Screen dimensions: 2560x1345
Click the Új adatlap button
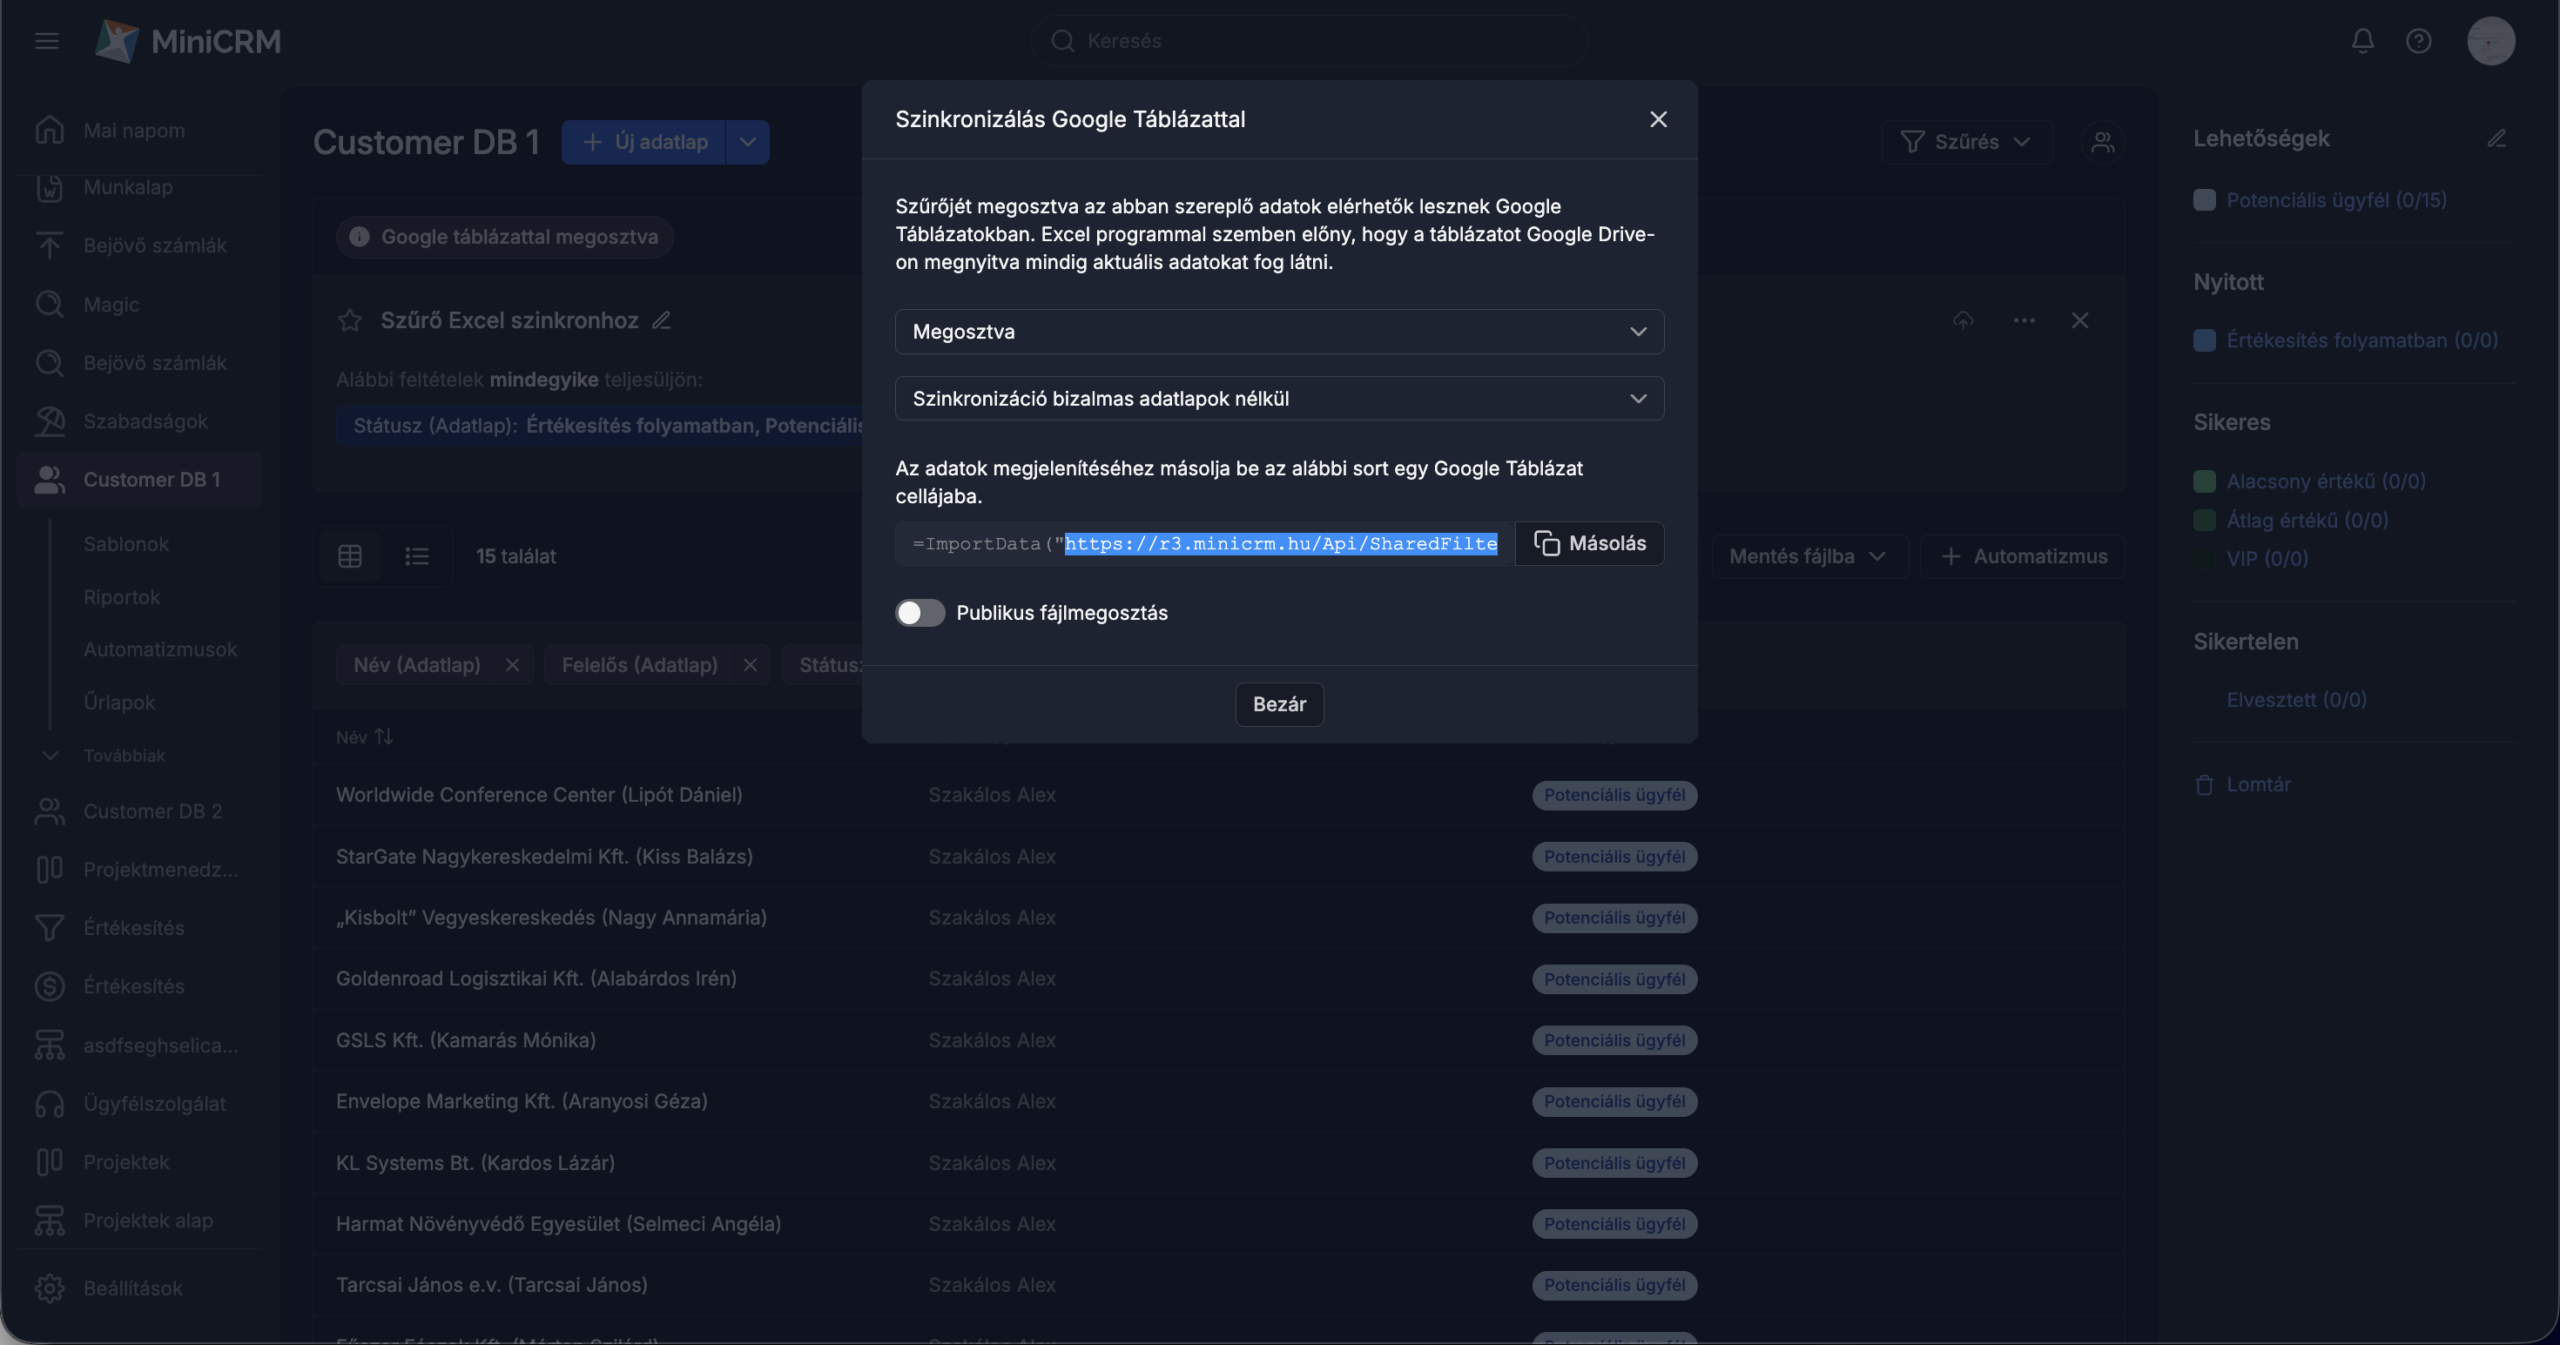point(644,142)
